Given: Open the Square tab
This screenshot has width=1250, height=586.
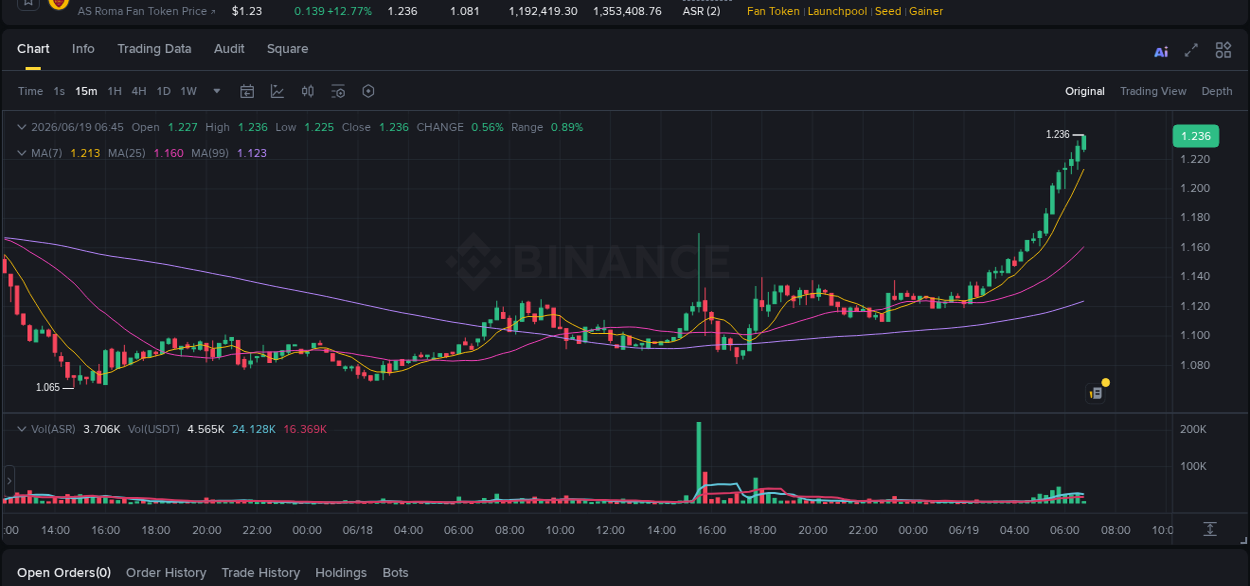Looking at the screenshot, I should [287, 49].
